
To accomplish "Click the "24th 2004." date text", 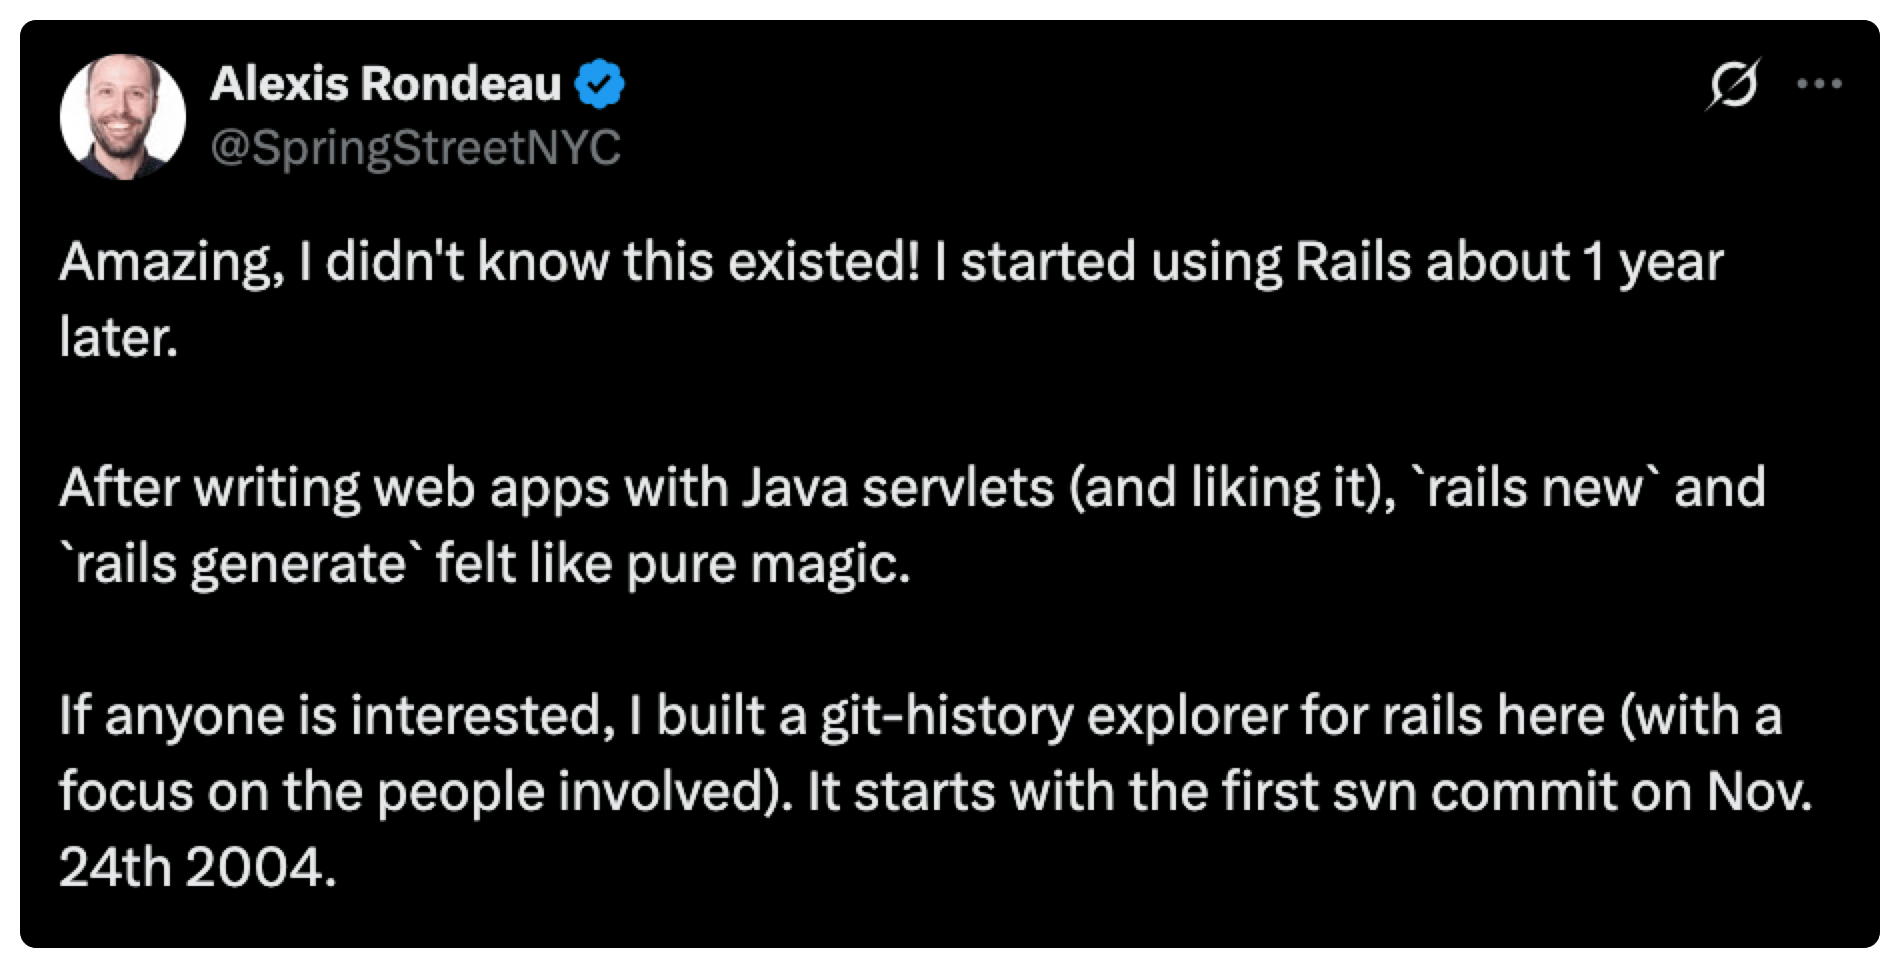I will click(197, 867).
